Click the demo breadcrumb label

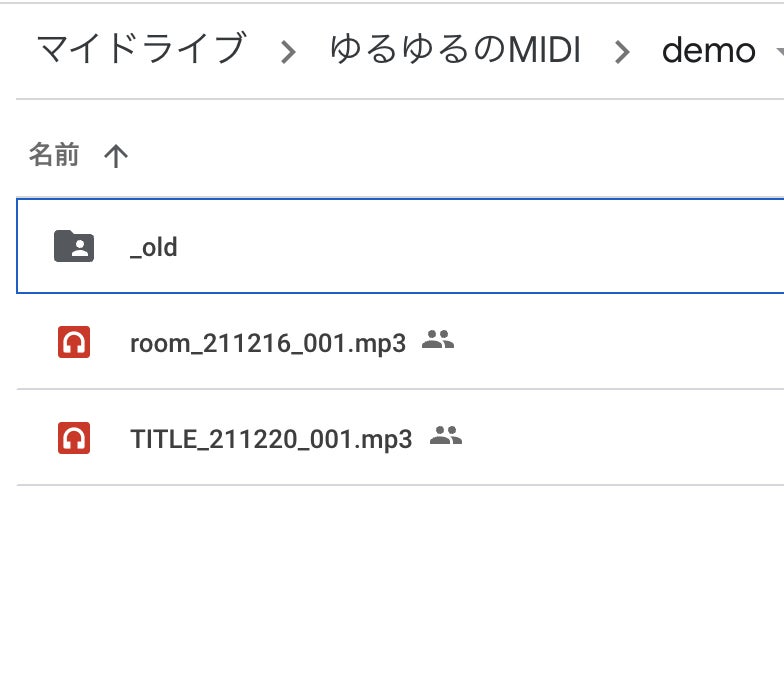click(x=708, y=50)
